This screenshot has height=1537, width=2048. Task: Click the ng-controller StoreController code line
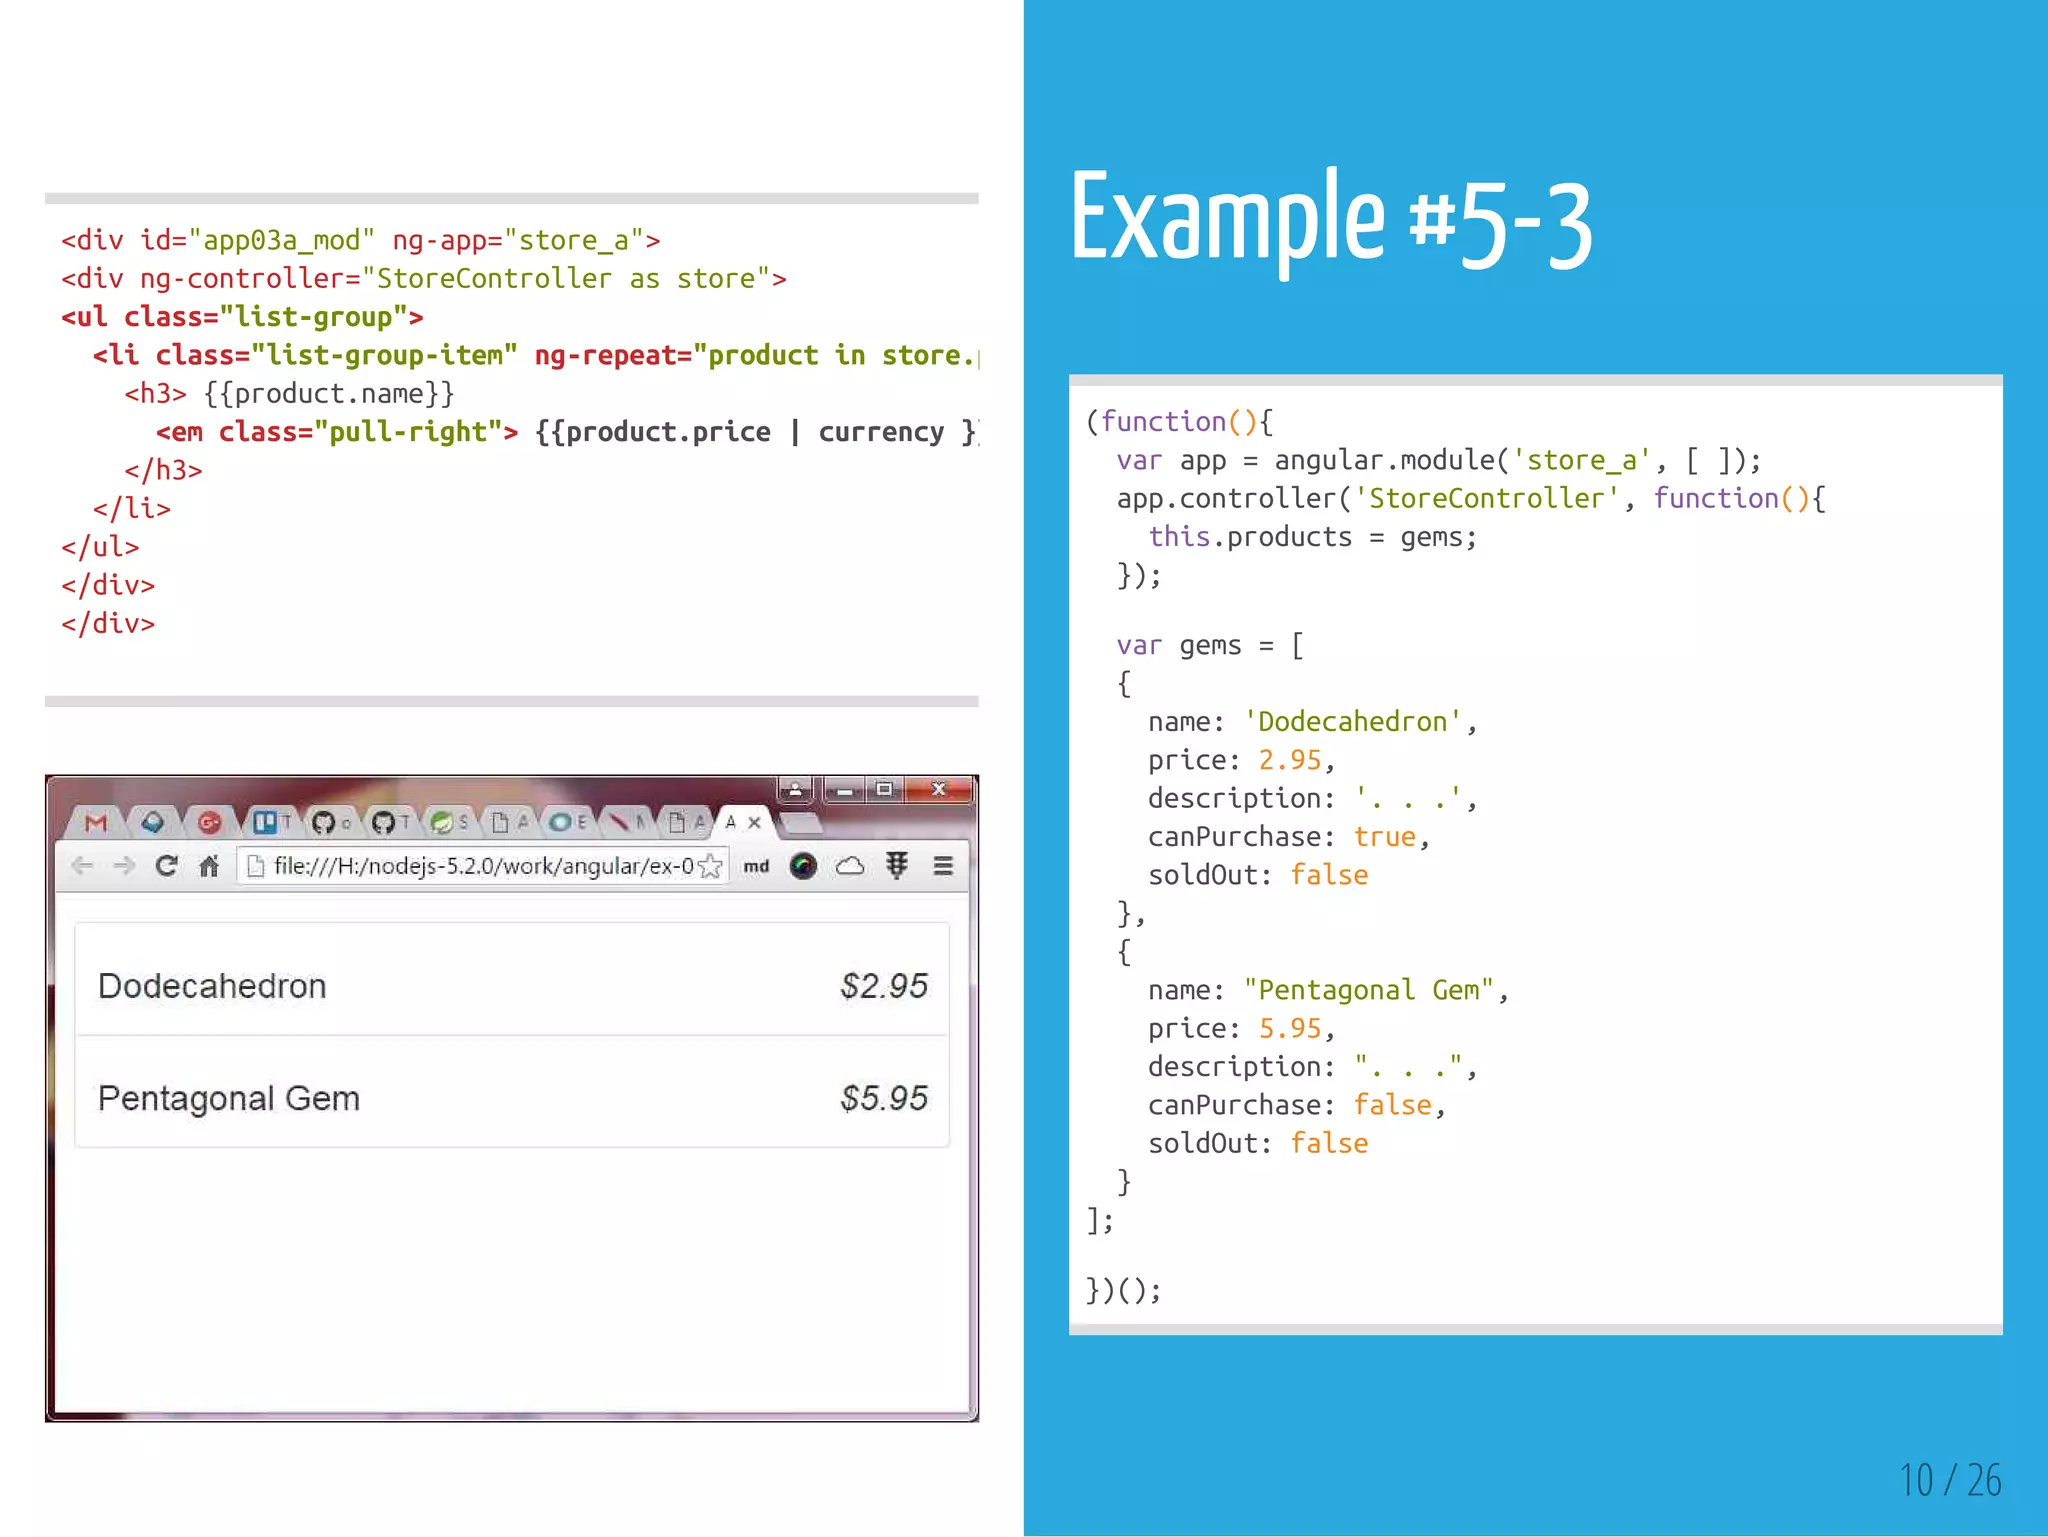coord(423,279)
